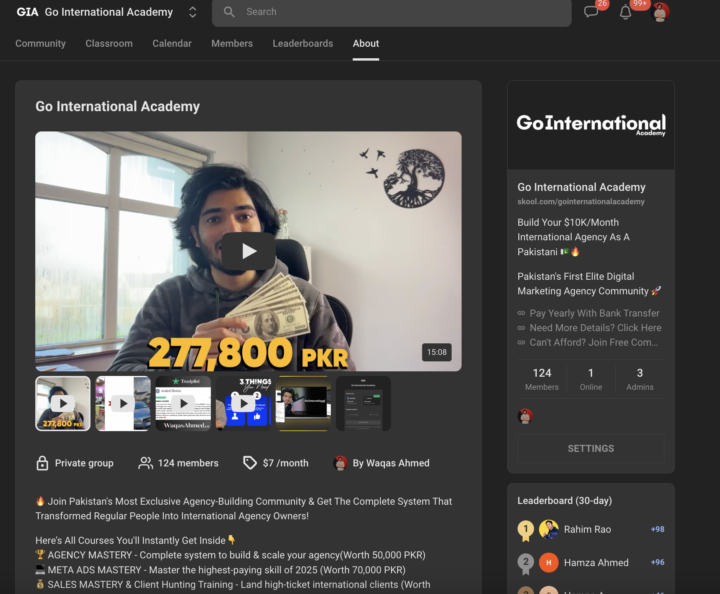Screen dimensions: 720x594
Task: Click the GoInternational Academy banner image
Action: (x=591, y=125)
